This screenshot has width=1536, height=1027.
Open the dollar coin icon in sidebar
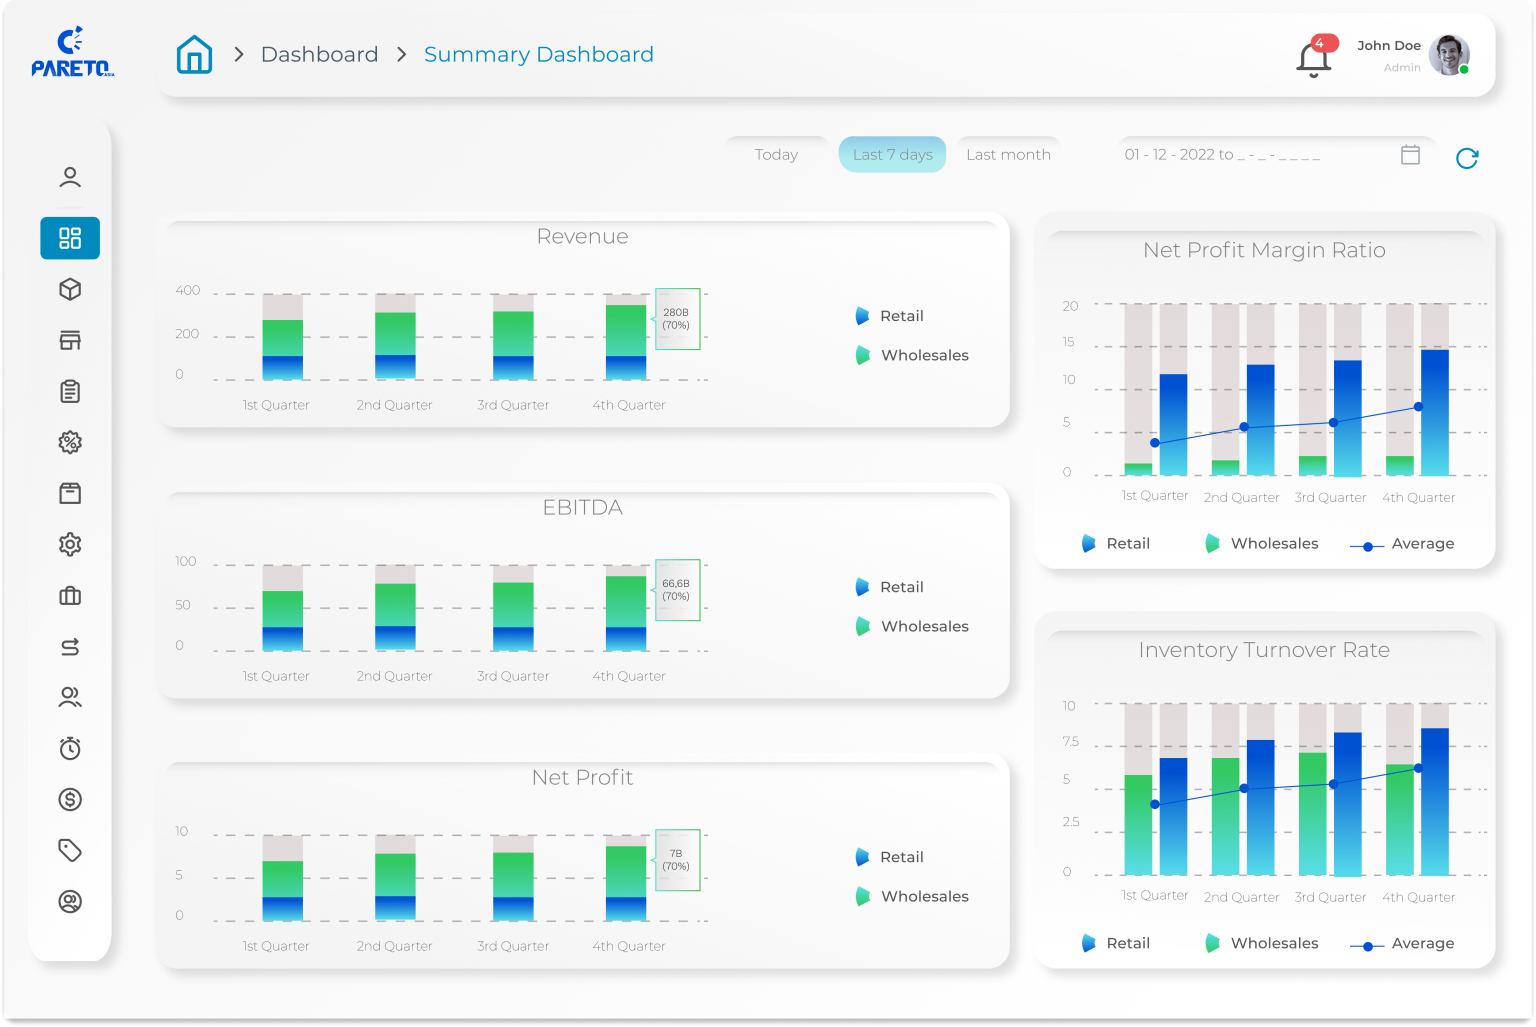[x=70, y=799]
